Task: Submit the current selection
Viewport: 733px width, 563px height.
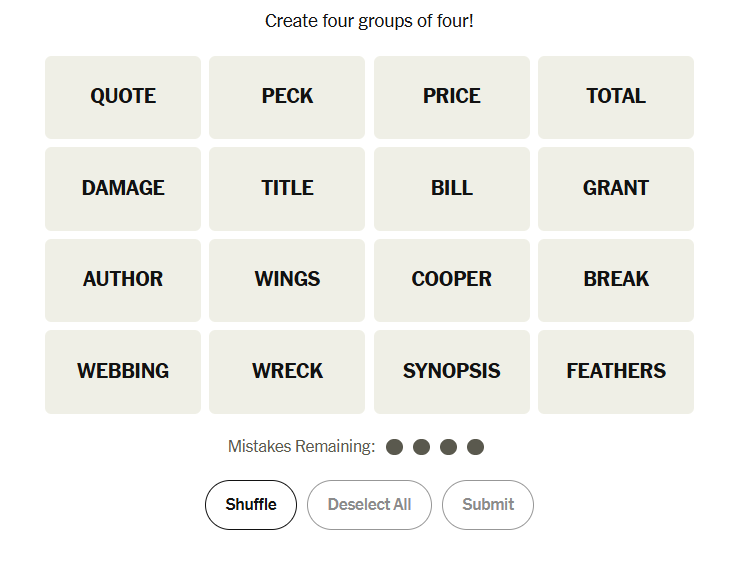Action: click(488, 505)
